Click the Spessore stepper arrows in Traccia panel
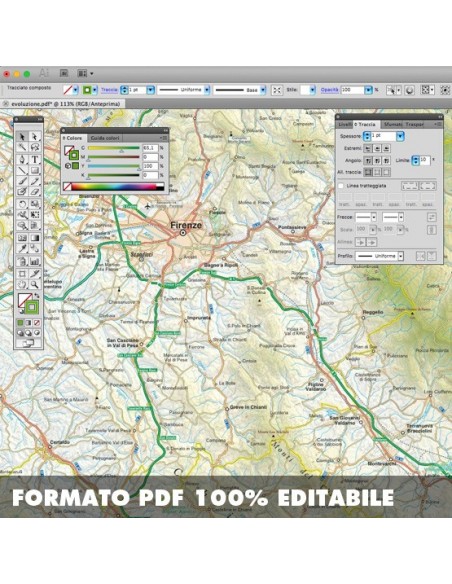This screenshot has width=452, height=584. (367, 136)
